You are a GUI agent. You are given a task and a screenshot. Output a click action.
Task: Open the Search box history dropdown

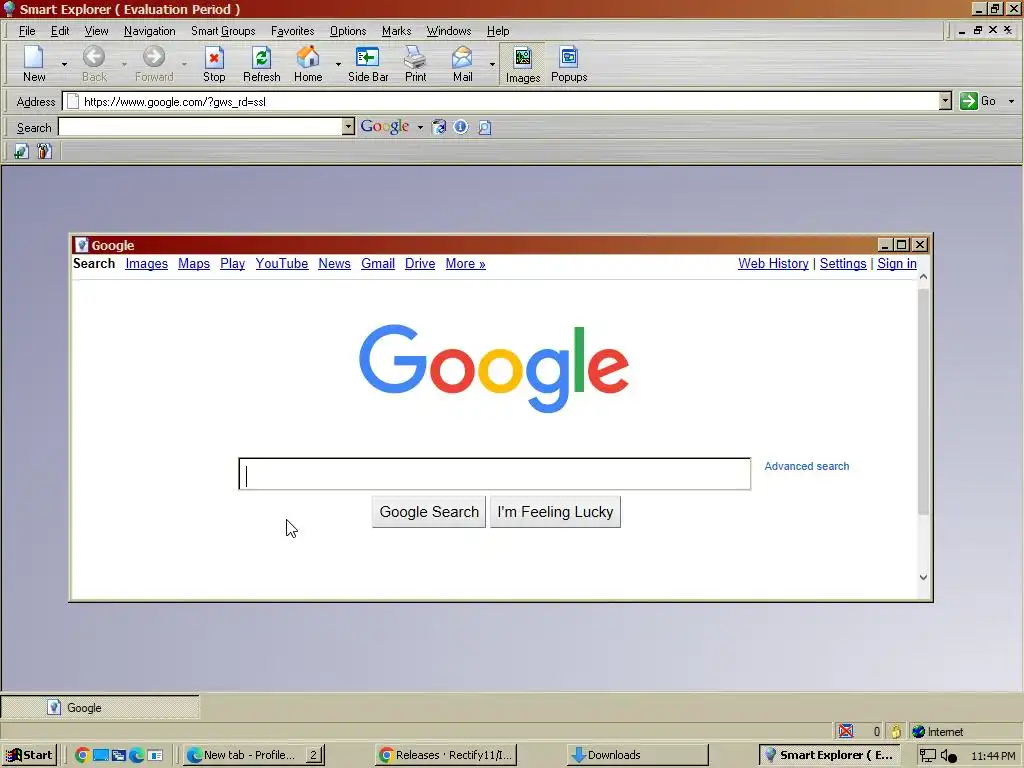click(348, 127)
